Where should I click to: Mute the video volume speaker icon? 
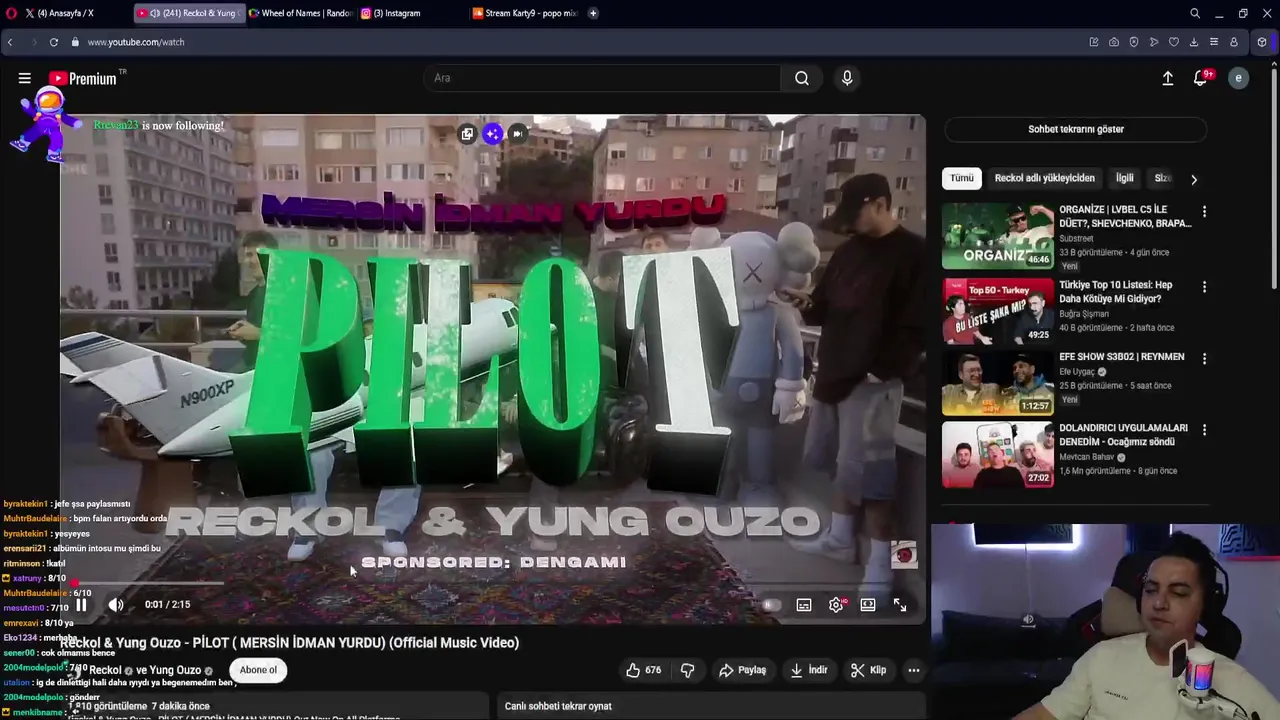click(x=116, y=604)
